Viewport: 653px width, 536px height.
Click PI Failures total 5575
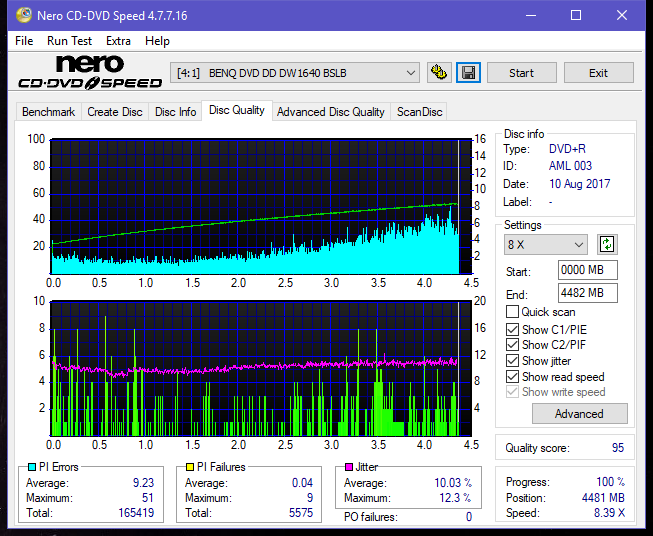click(301, 513)
